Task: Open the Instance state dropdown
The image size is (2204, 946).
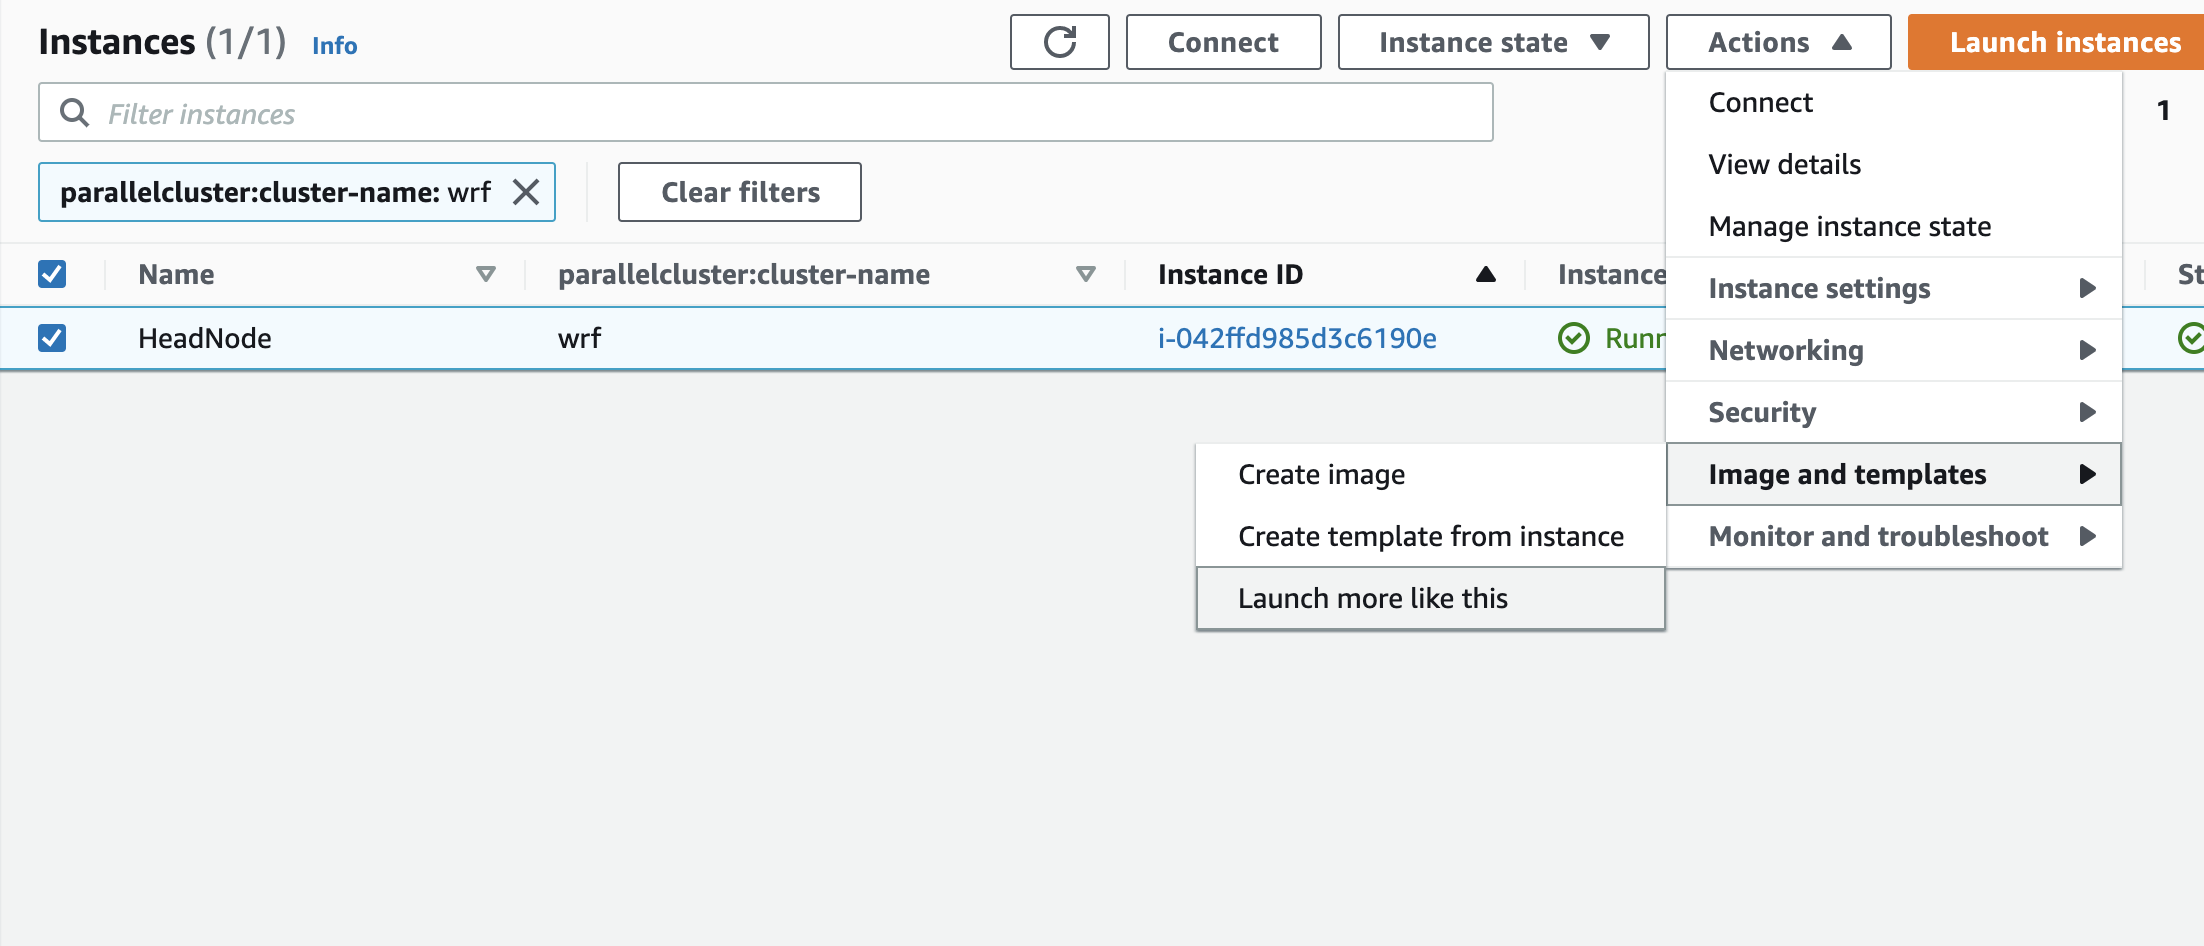Action: point(1493,42)
